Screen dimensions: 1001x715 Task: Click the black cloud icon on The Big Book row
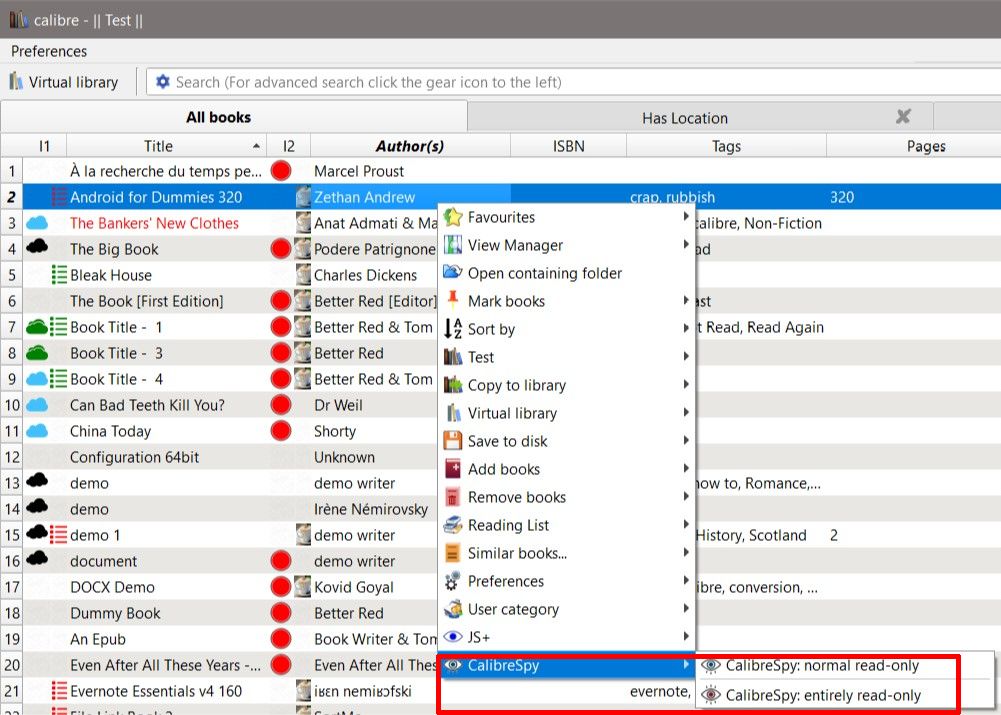(37, 246)
